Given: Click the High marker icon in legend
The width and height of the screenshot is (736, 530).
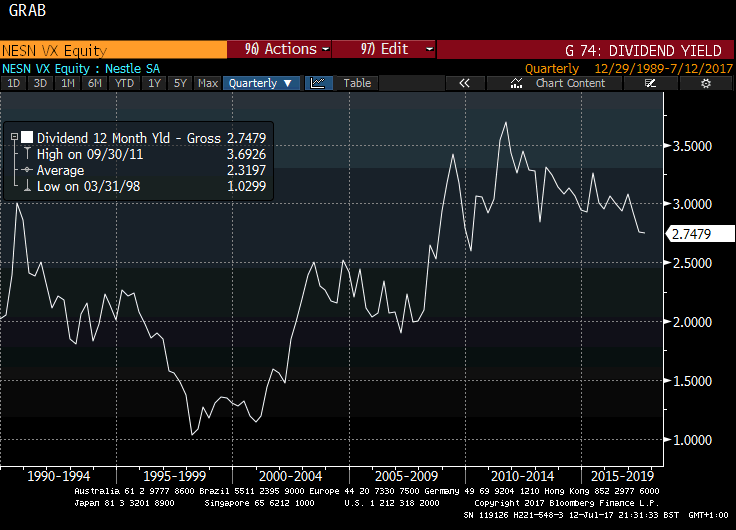Looking at the screenshot, I should click(x=27, y=154).
